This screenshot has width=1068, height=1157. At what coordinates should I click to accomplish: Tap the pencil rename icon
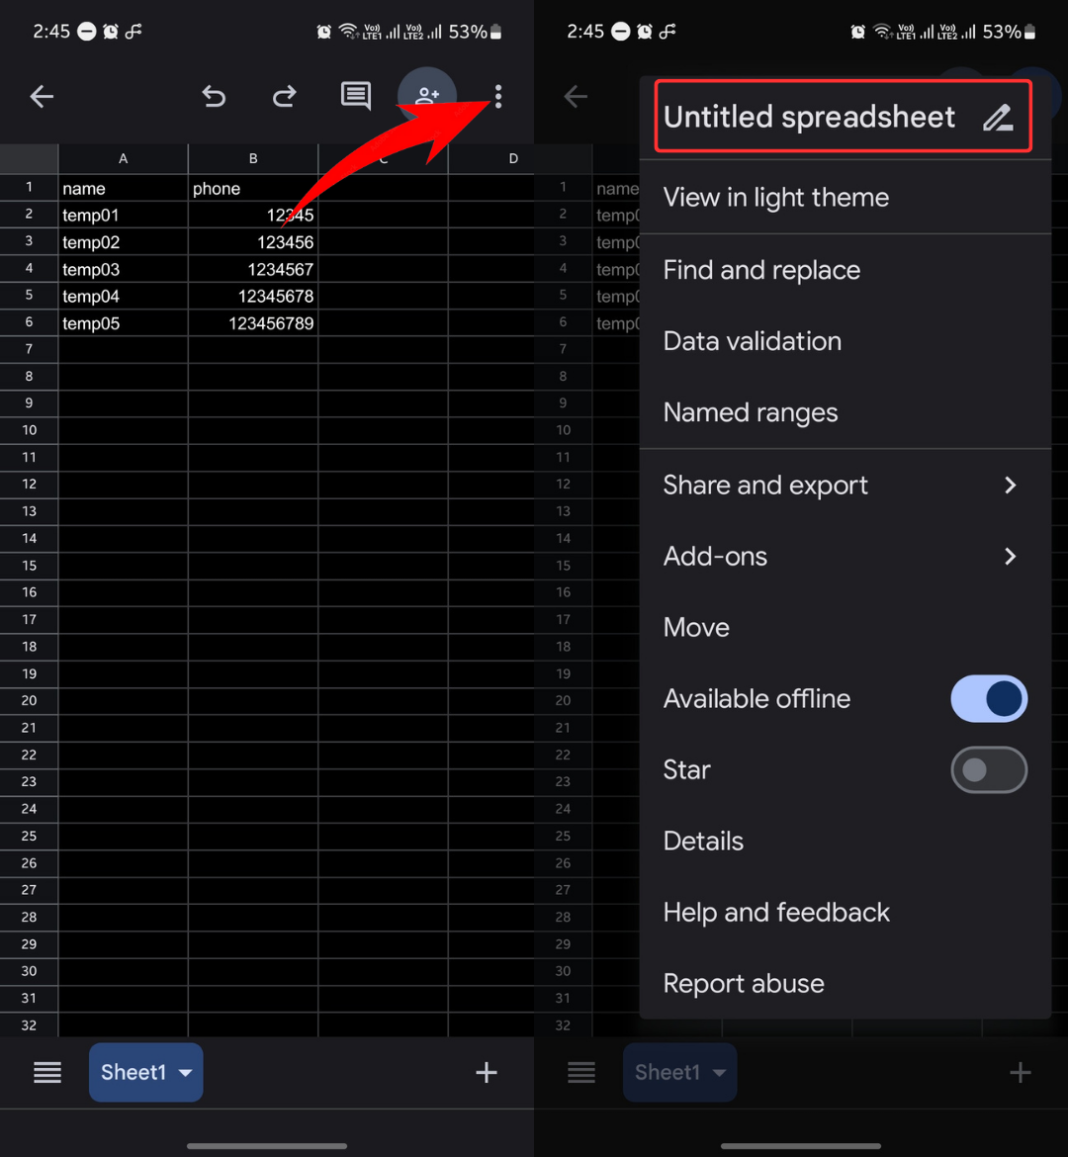click(997, 118)
